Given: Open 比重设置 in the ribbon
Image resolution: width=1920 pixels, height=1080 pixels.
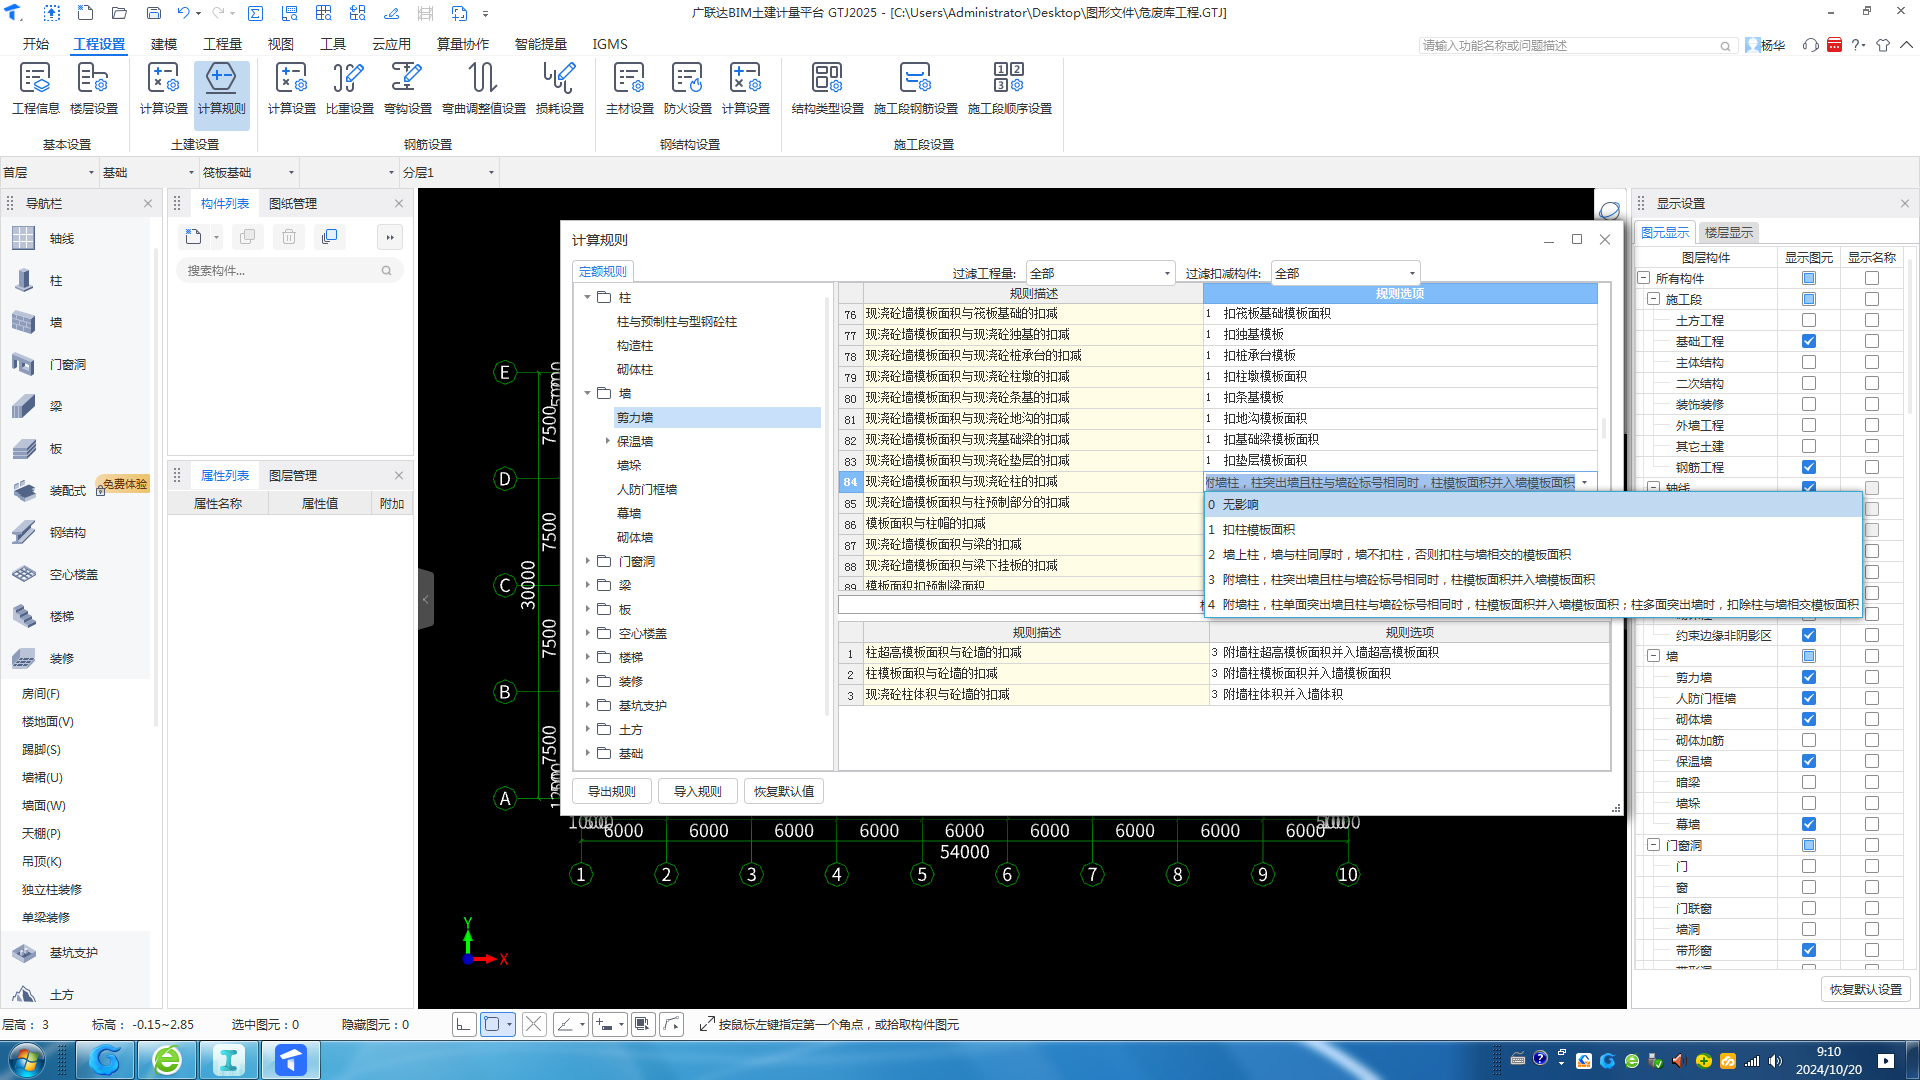Looking at the screenshot, I should pos(349,88).
